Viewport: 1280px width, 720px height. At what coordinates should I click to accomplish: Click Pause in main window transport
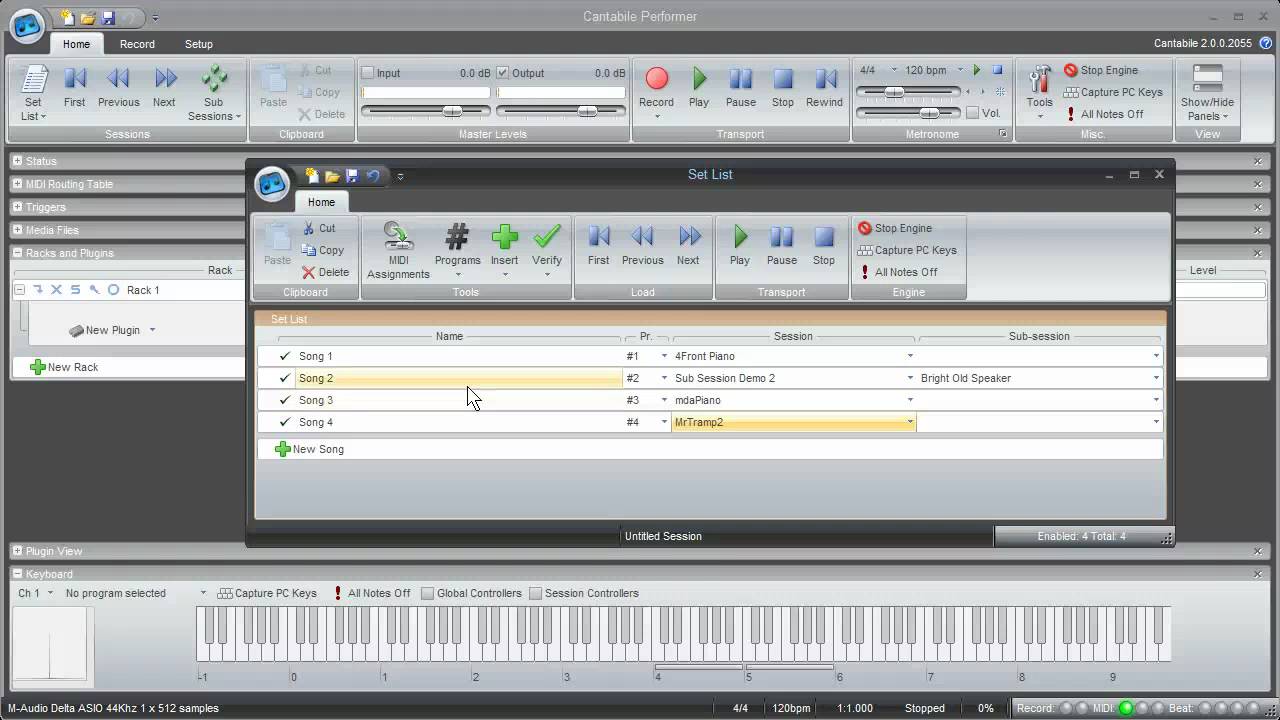pyautogui.click(x=741, y=87)
